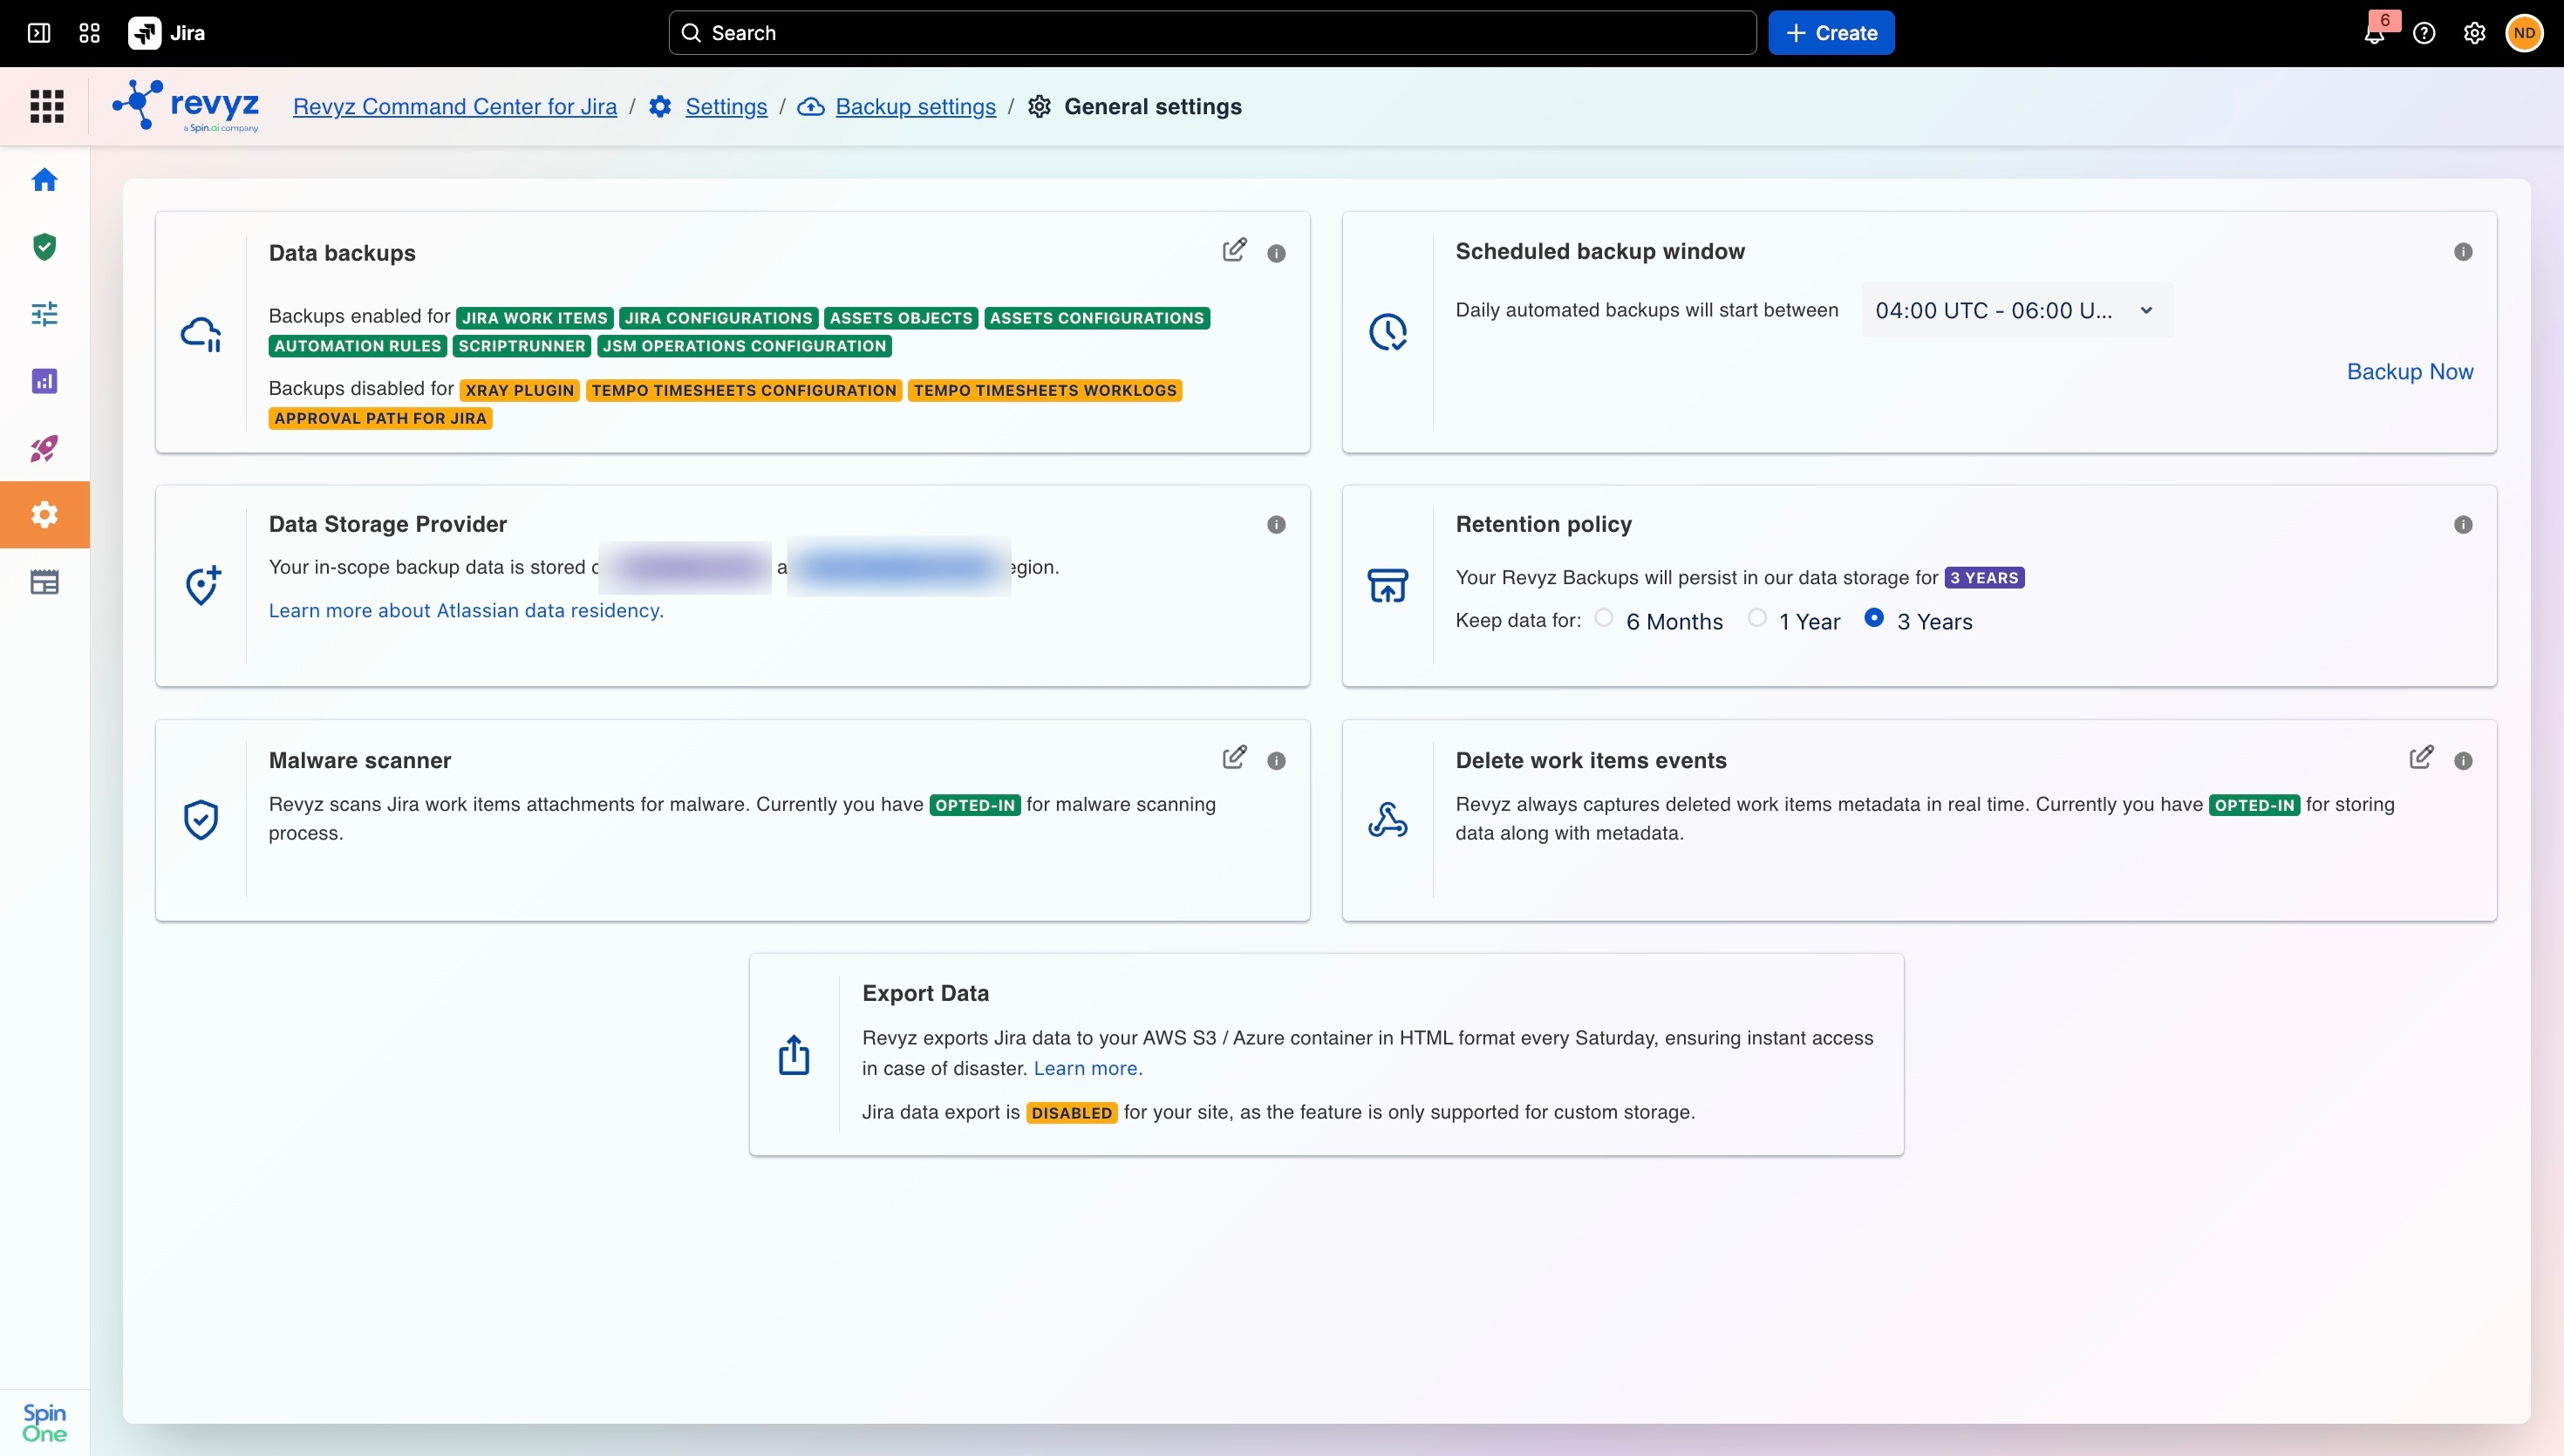Open the Jira app switcher icon
This screenshot has width=2564, height=1456.
click(89, 33)
